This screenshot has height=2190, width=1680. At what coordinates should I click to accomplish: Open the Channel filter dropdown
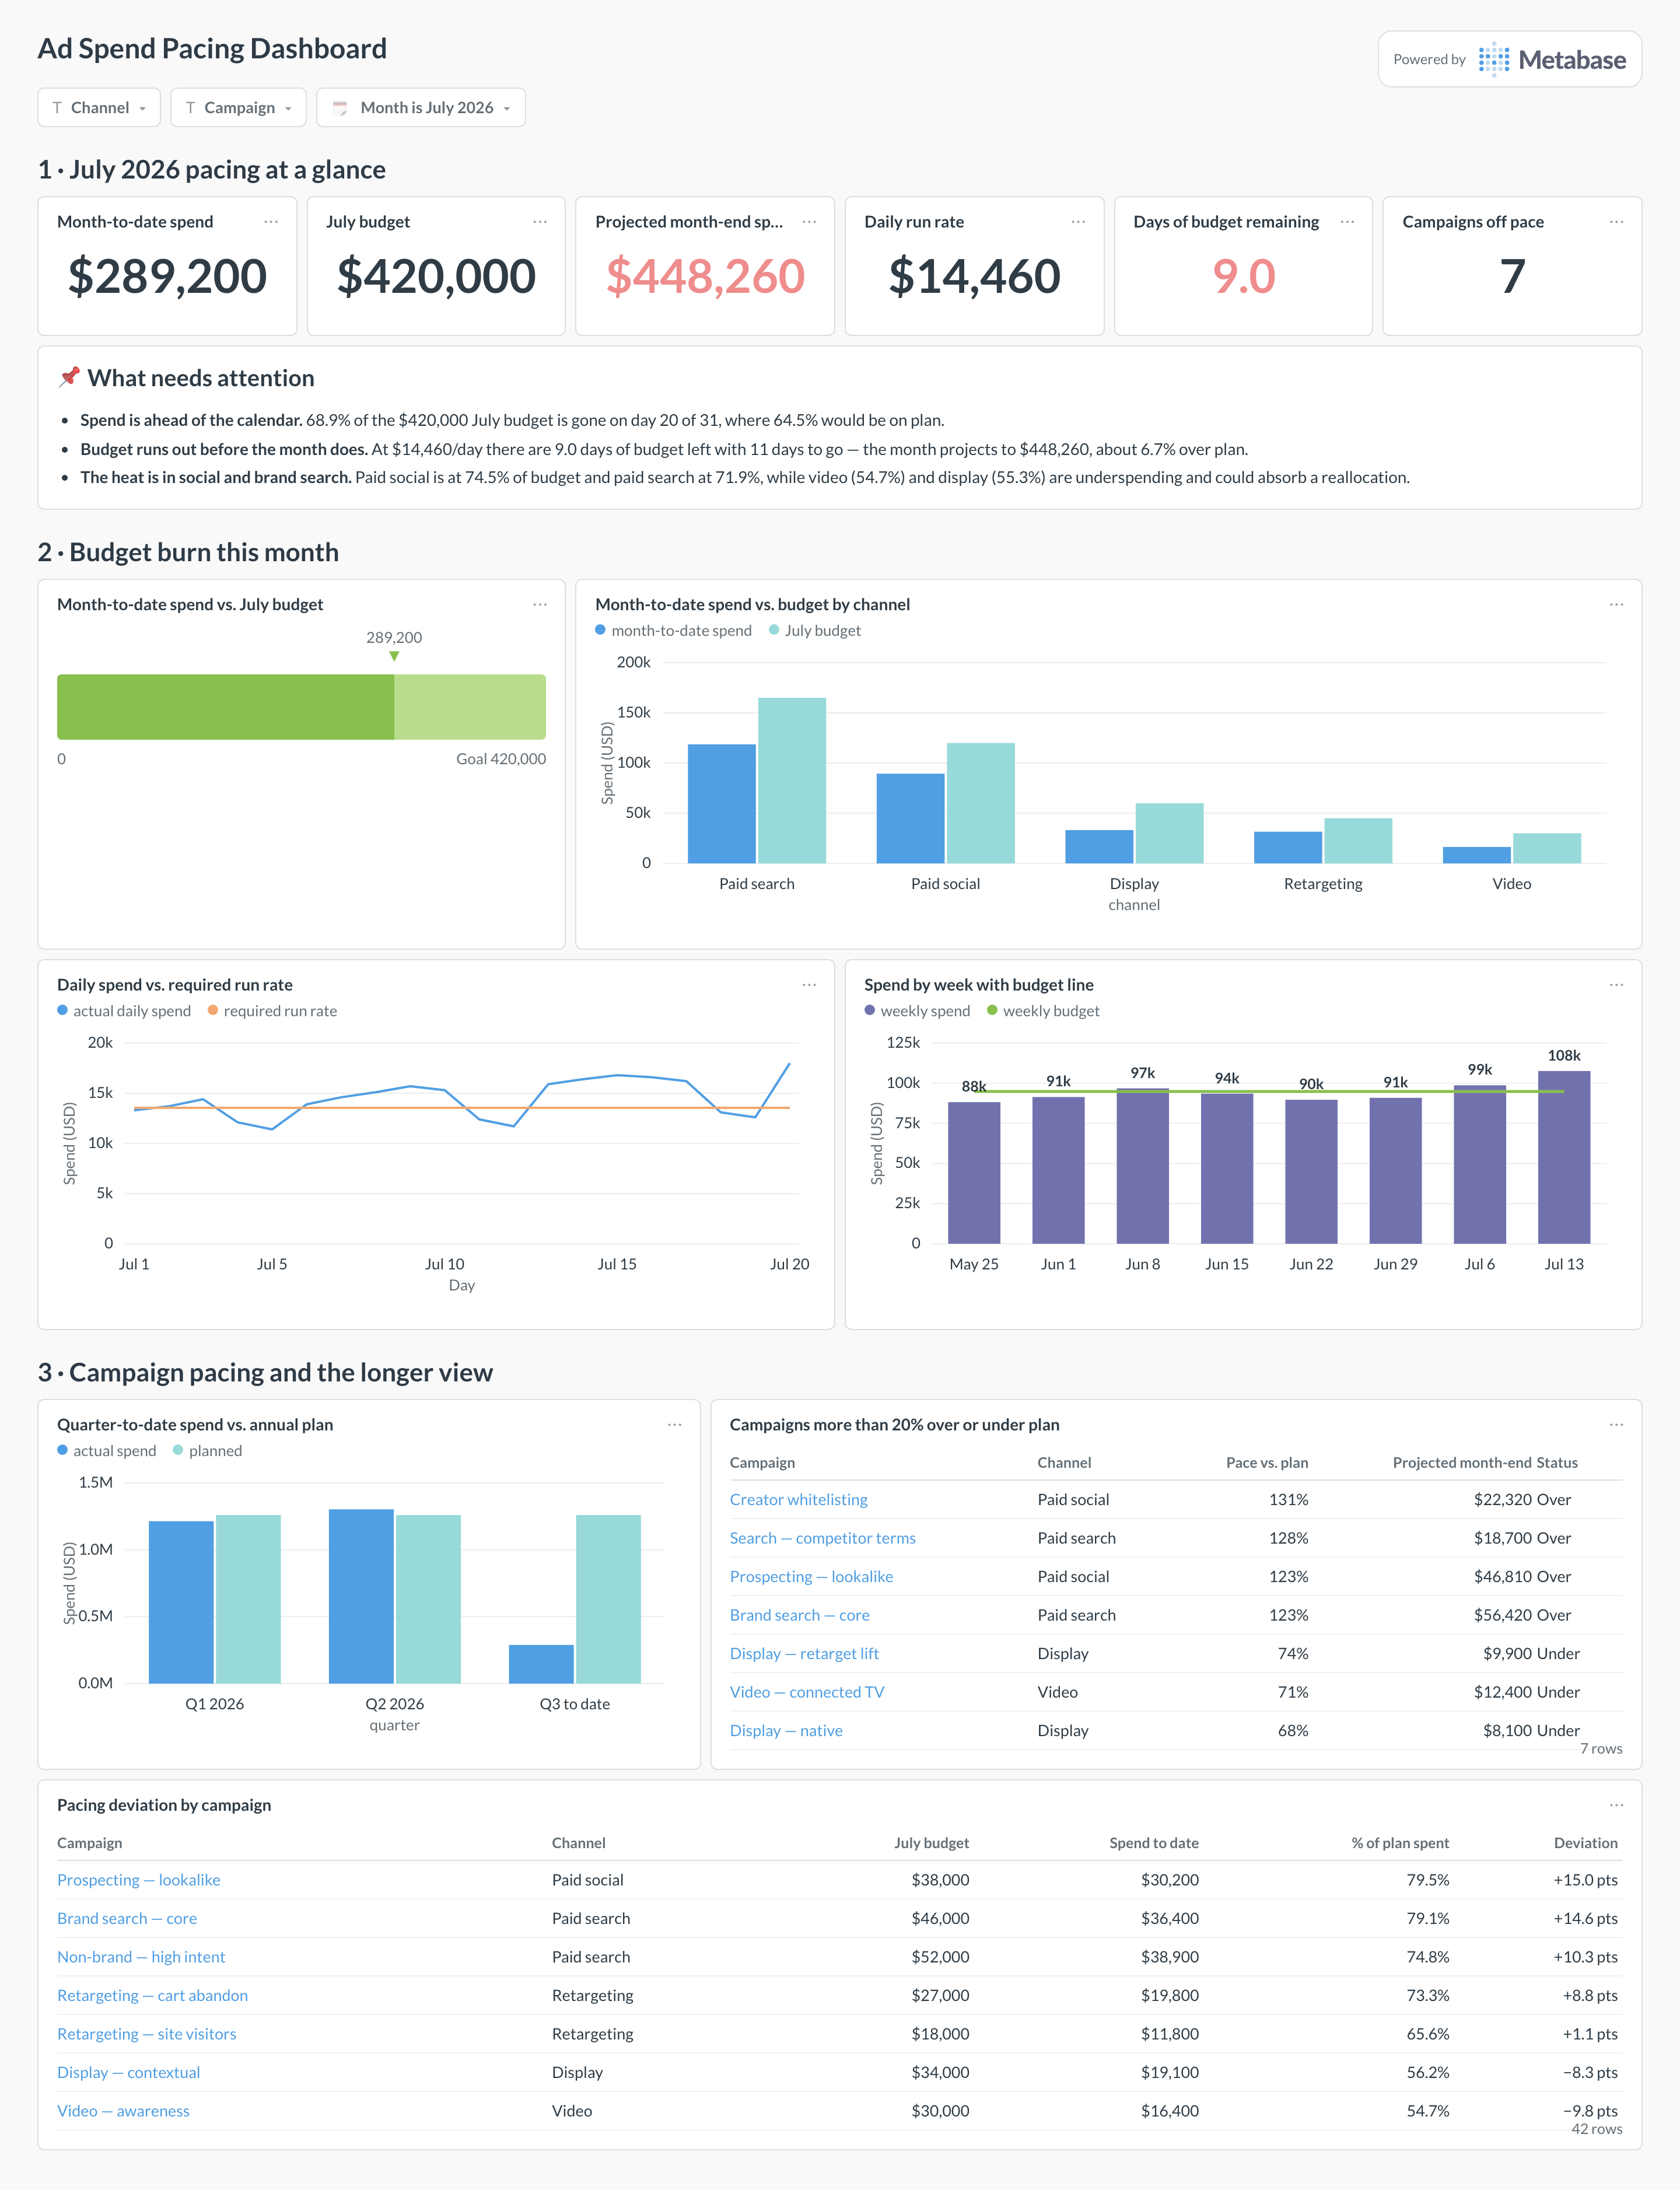pos(99,108)
